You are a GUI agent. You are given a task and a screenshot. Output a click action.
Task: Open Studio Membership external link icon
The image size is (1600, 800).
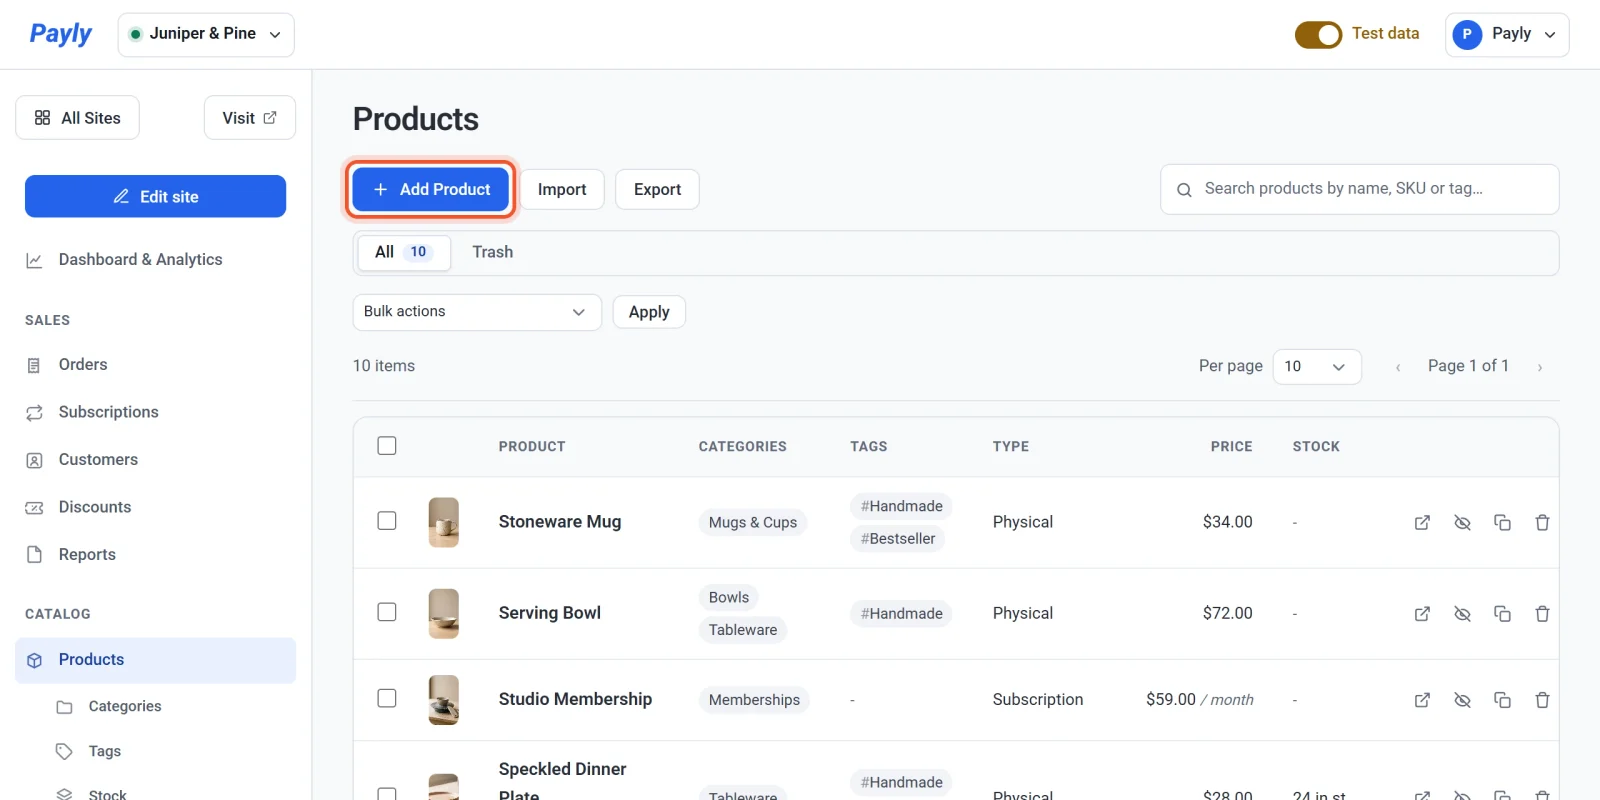1422,700
